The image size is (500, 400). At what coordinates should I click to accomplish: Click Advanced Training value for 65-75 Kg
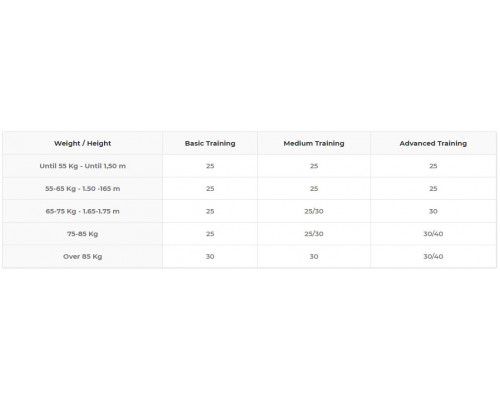point(433,211)
